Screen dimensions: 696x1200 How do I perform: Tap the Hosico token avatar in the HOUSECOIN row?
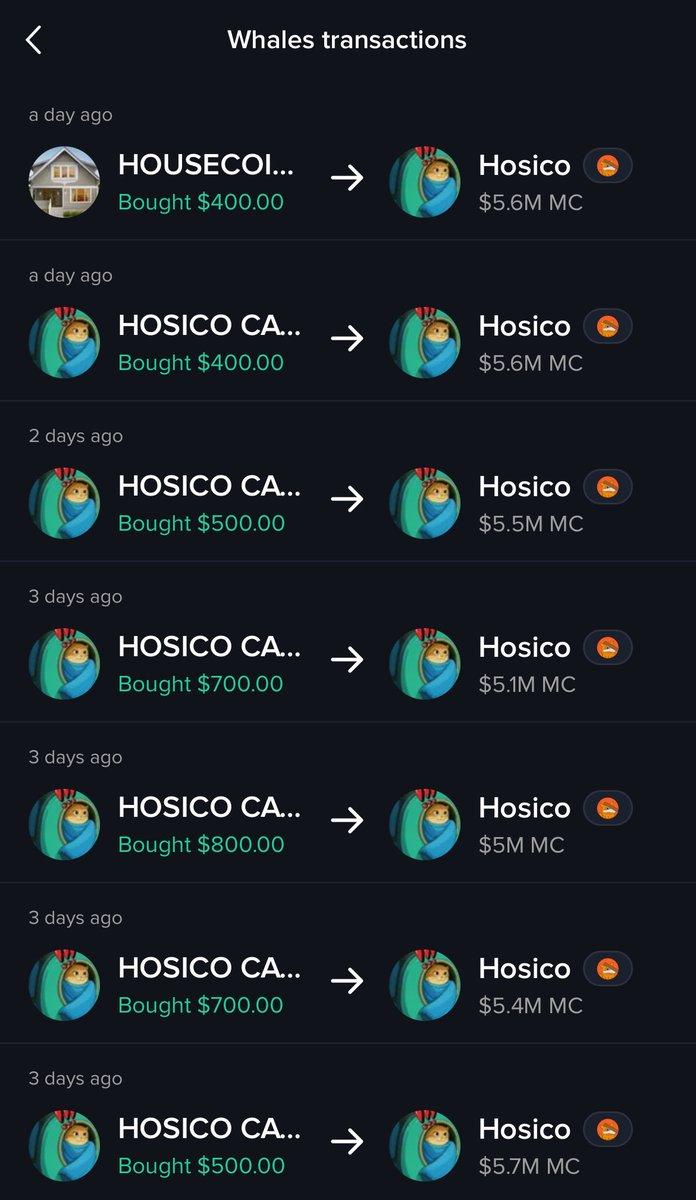424,182
